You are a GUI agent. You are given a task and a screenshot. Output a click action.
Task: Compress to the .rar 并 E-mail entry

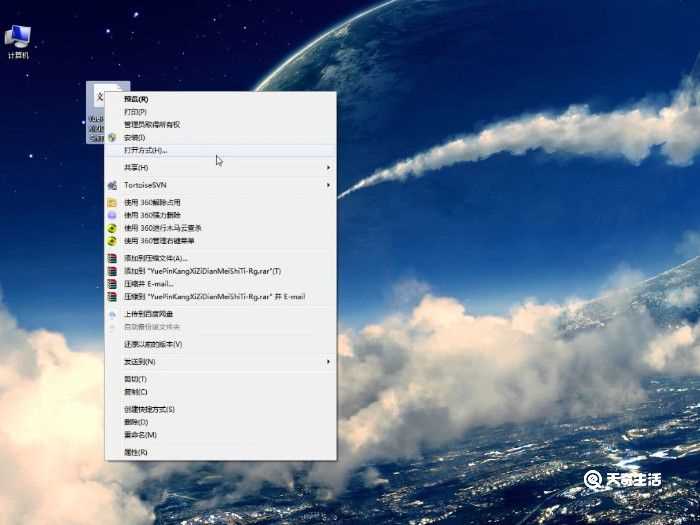coord(221,297)
